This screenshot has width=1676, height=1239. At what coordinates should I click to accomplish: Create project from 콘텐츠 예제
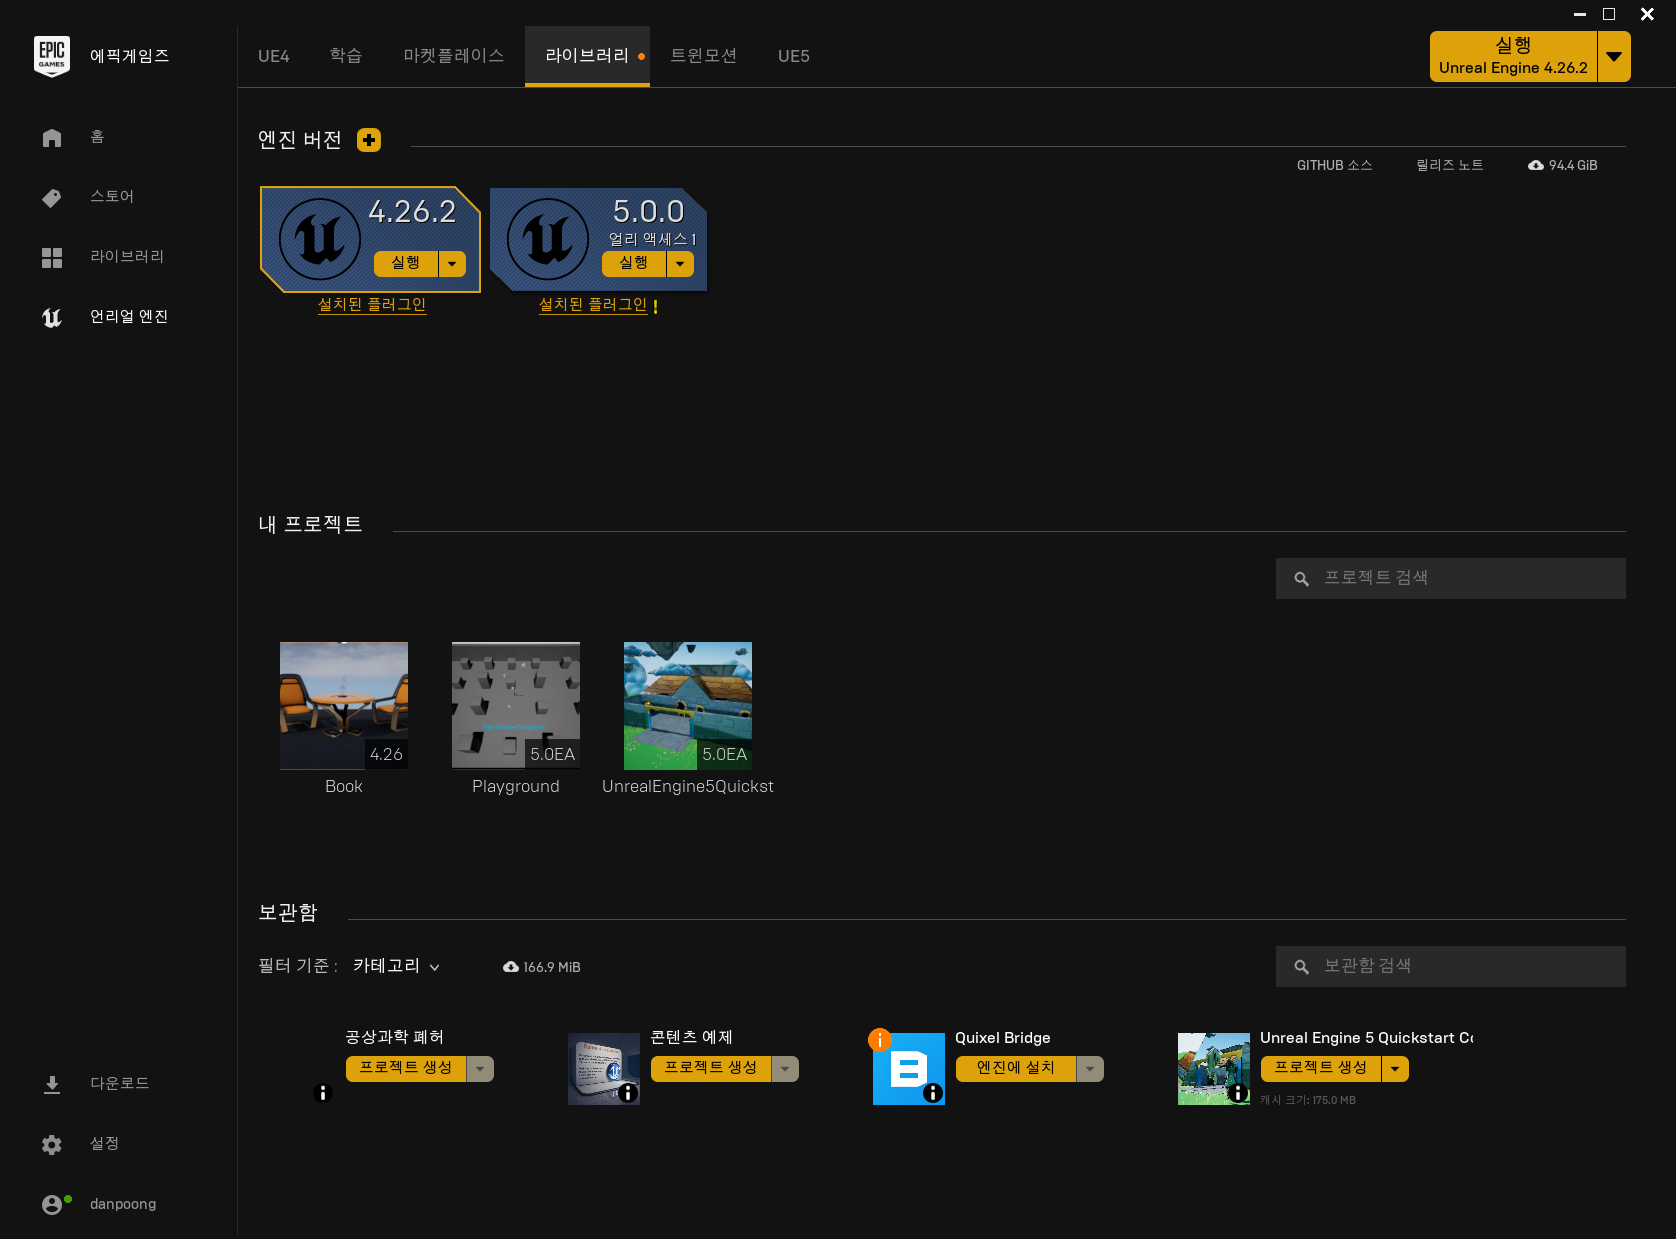point(711,1068)
